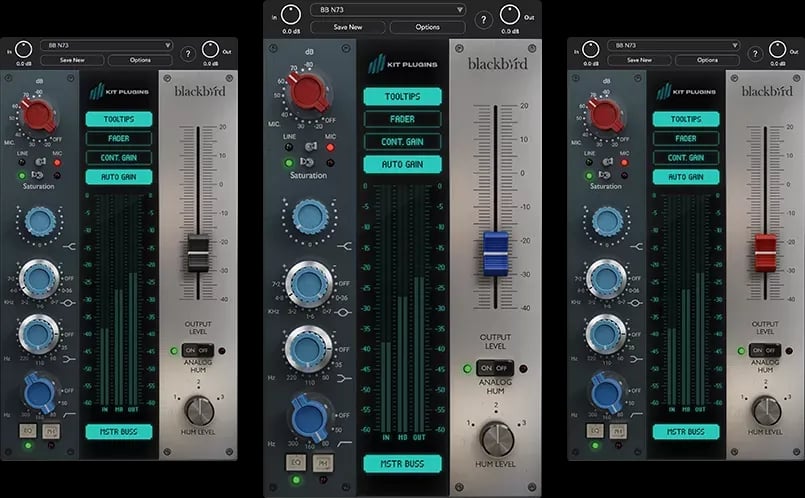Click the level meter display, center plugin
The height and width of the screenshot is (498, 805).
coord(402,313)
